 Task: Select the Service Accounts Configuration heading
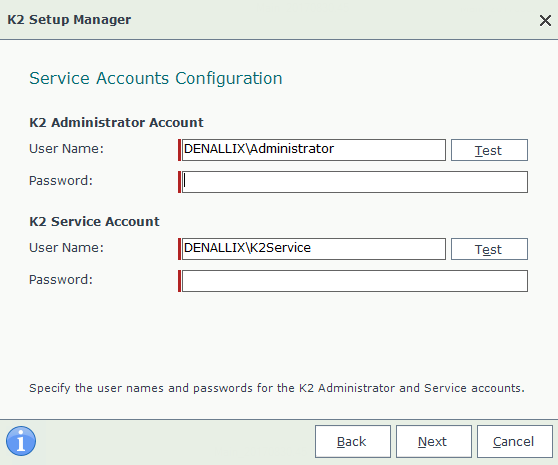[x=156, y=78]
